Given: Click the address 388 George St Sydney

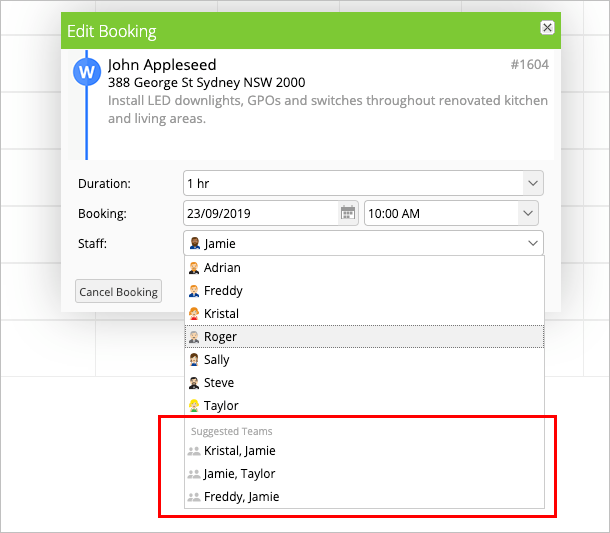Looking at the screenshot, I should coord(207,83).
